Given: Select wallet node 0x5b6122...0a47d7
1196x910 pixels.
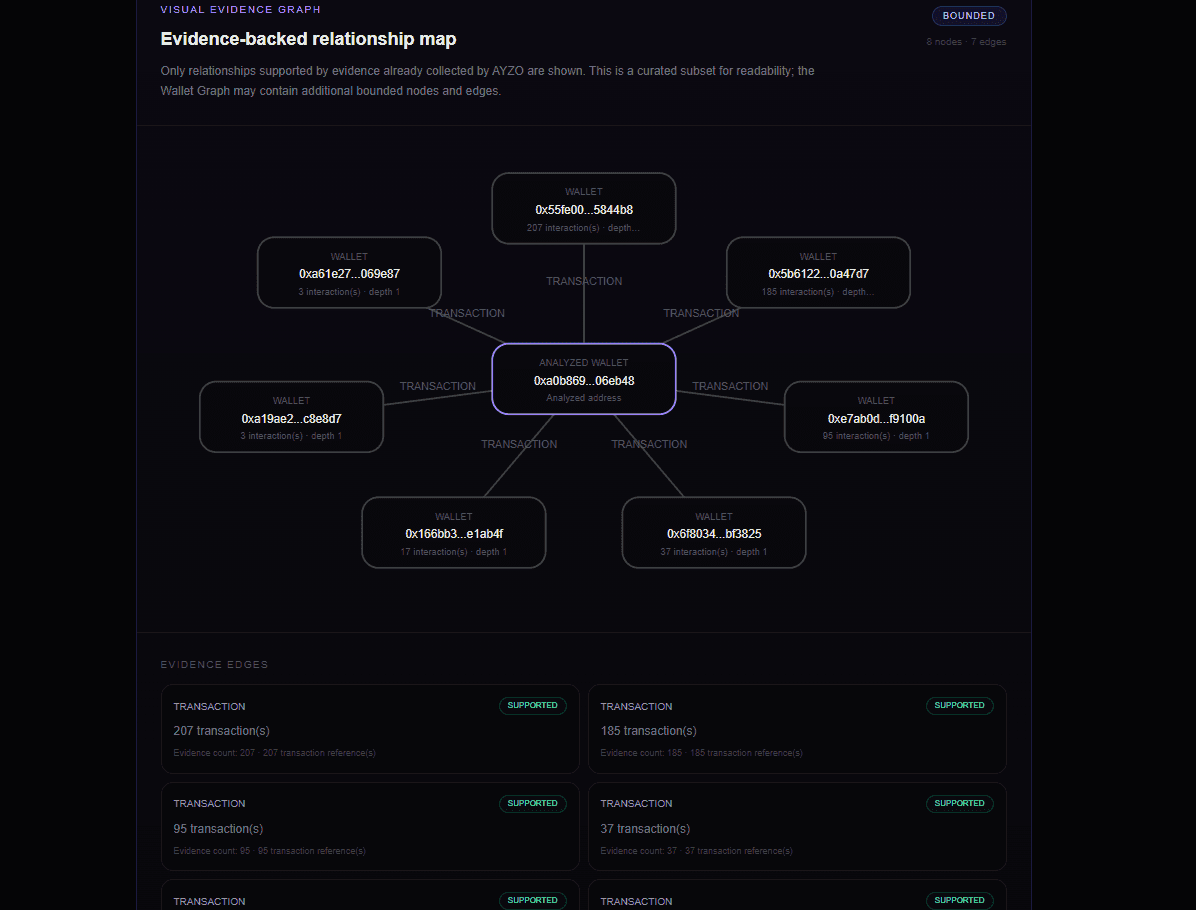Looking at the screenshot, I should coord(818,272).
